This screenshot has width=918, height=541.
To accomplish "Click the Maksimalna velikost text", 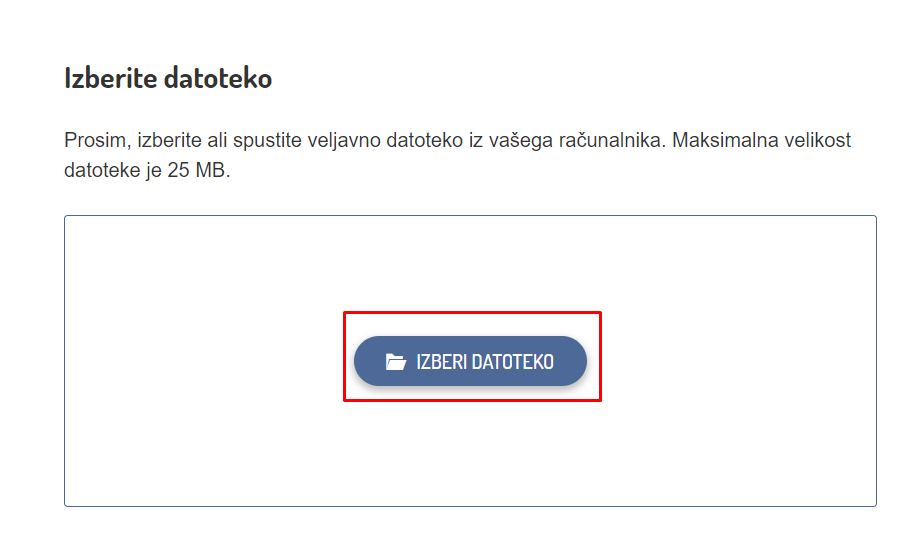I will pyautogui.click(x=761, y=140).
